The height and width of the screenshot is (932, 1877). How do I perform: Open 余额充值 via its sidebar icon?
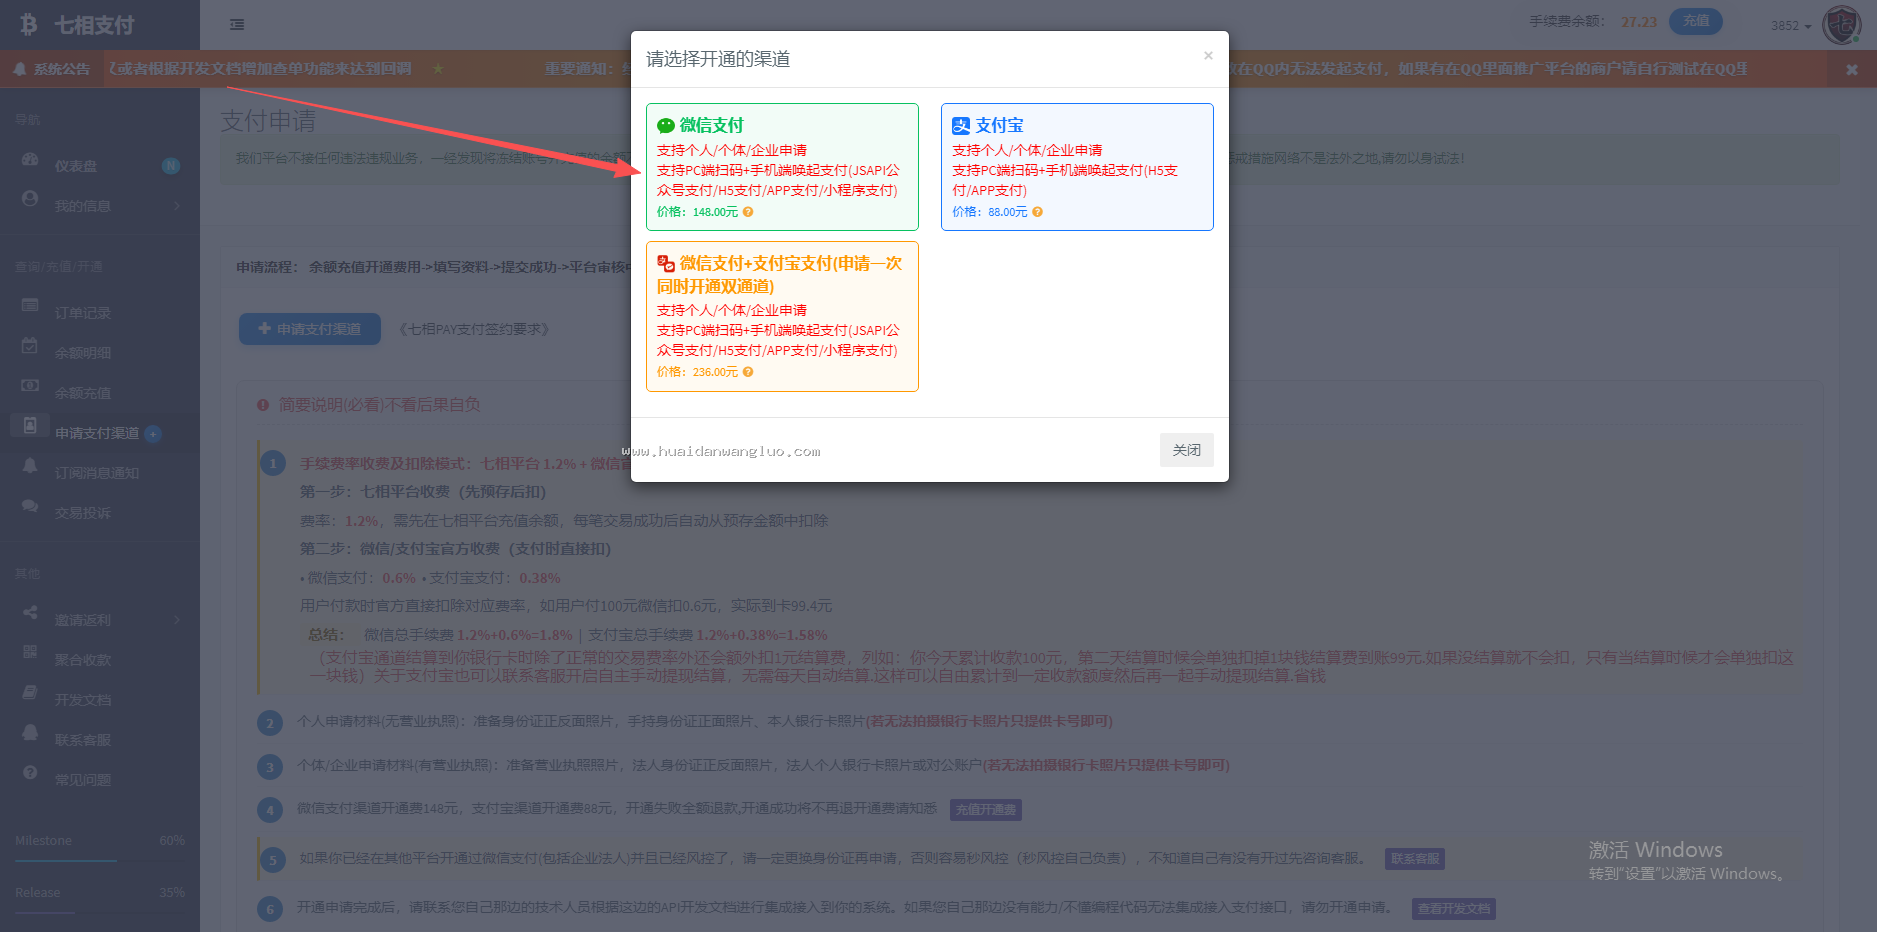pos(30,386)
